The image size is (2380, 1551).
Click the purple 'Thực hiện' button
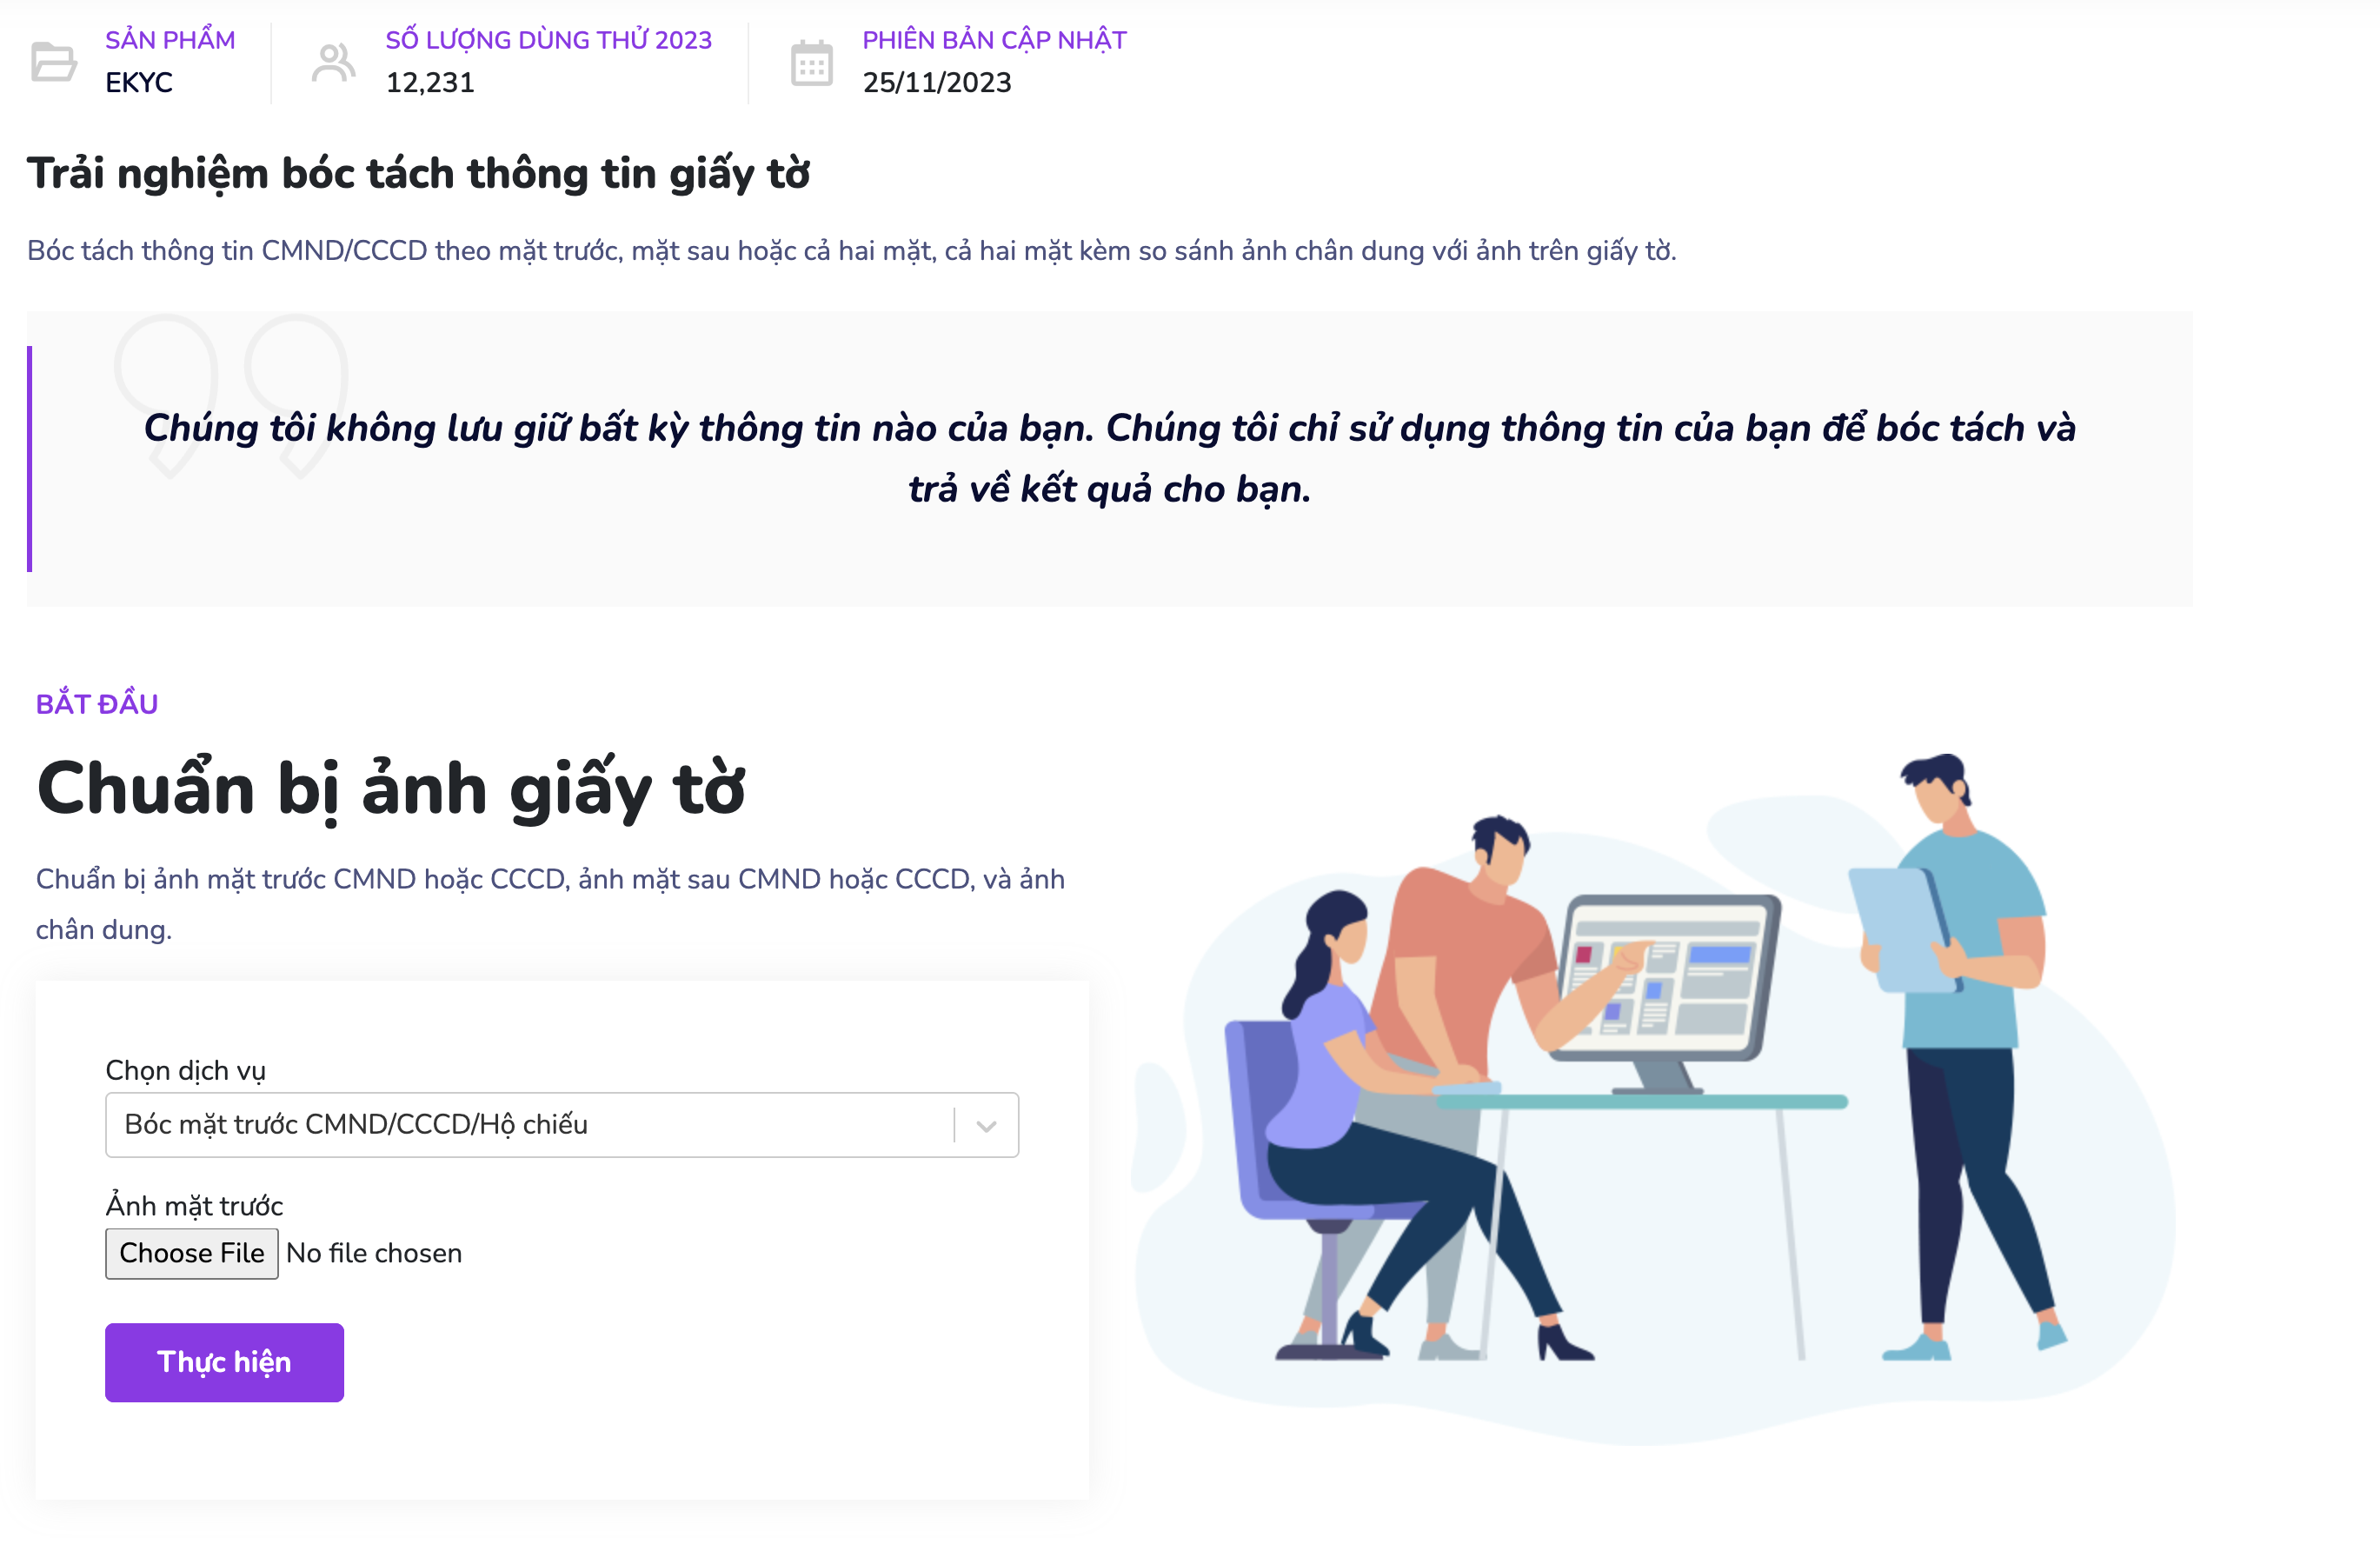click(x=224, y=1362)
